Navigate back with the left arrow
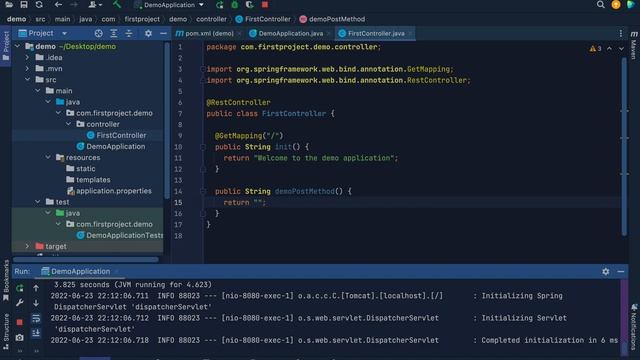Image resolution: width=640 pixels, height=360 pixels. (58, 5)
